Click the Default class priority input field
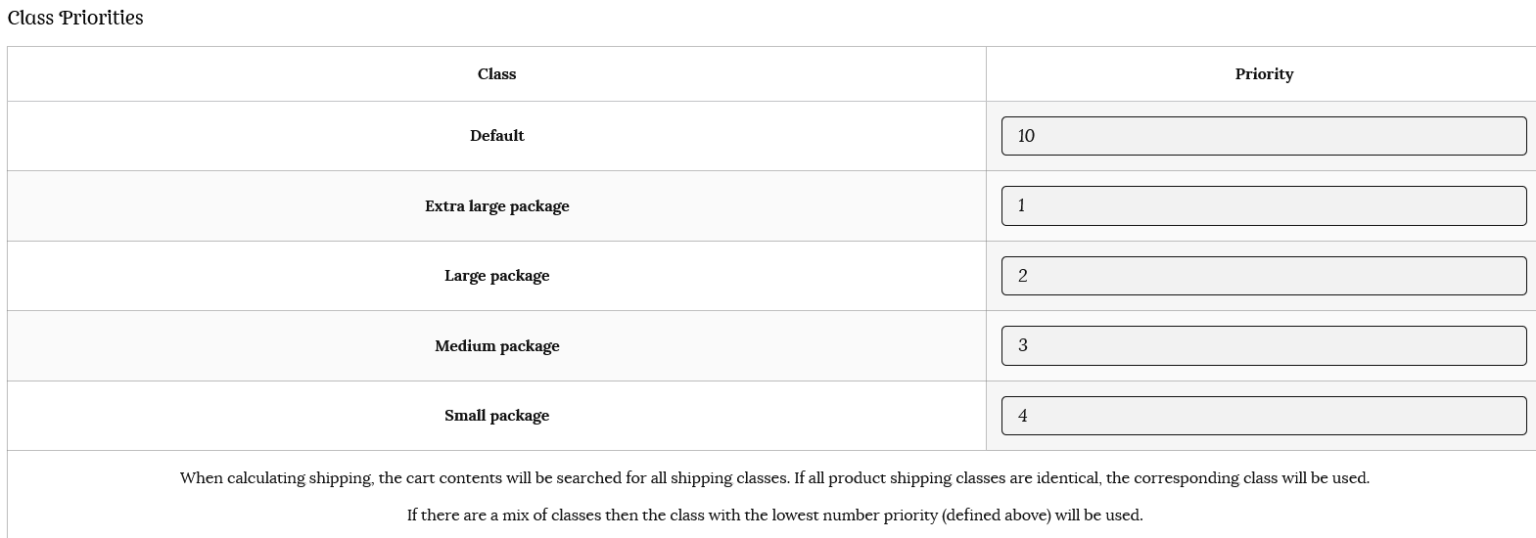 [1263, 136]
